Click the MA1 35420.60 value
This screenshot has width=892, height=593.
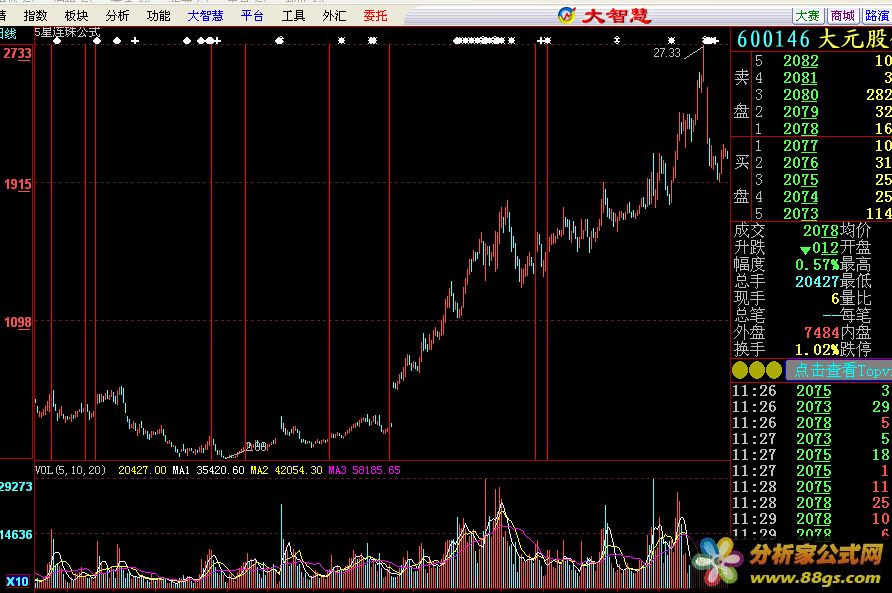208,470
